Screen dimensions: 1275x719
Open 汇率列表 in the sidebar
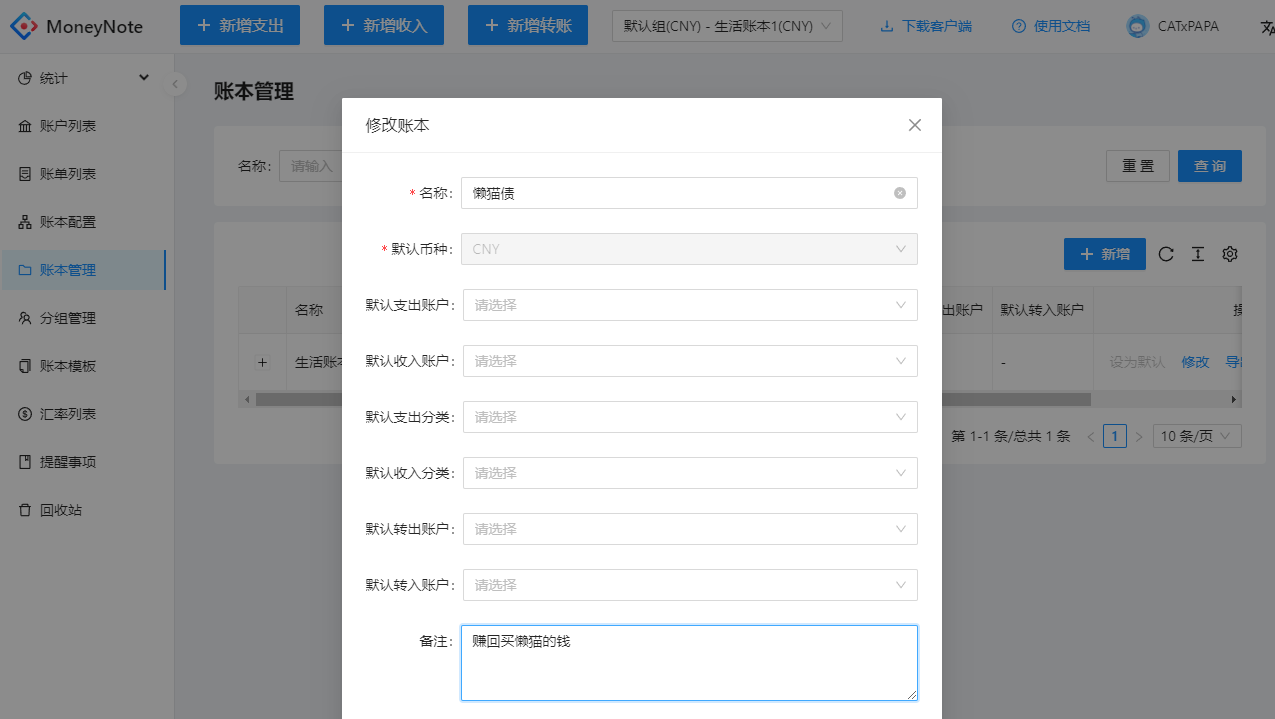click(x=83, y=414)
